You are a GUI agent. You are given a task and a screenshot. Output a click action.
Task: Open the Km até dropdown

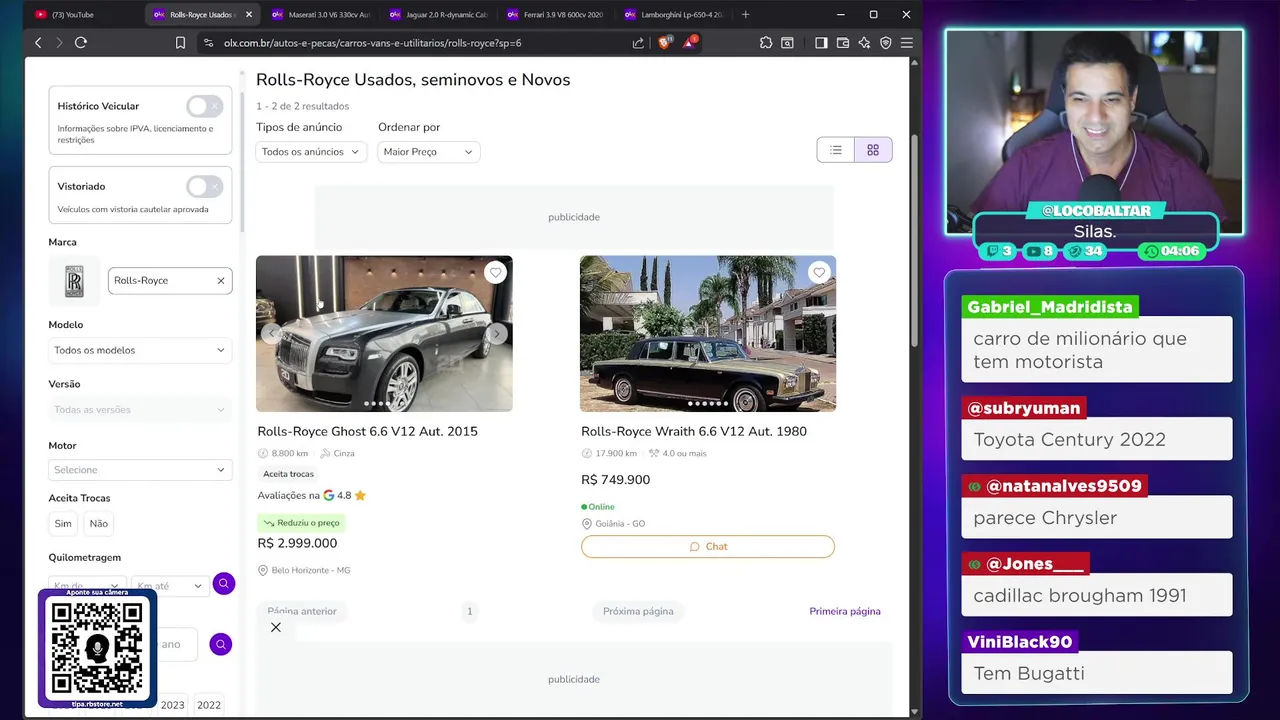pyautogui.click(x=170, y=586)
